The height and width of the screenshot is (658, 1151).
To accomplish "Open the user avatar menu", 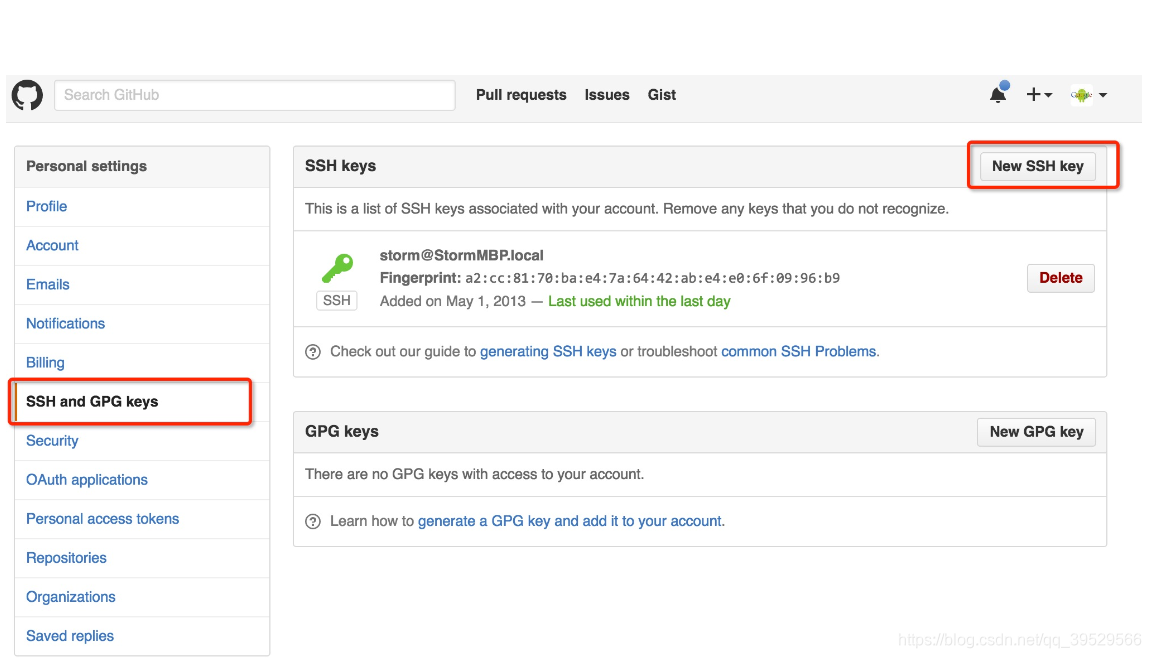I will (1089, 95).
